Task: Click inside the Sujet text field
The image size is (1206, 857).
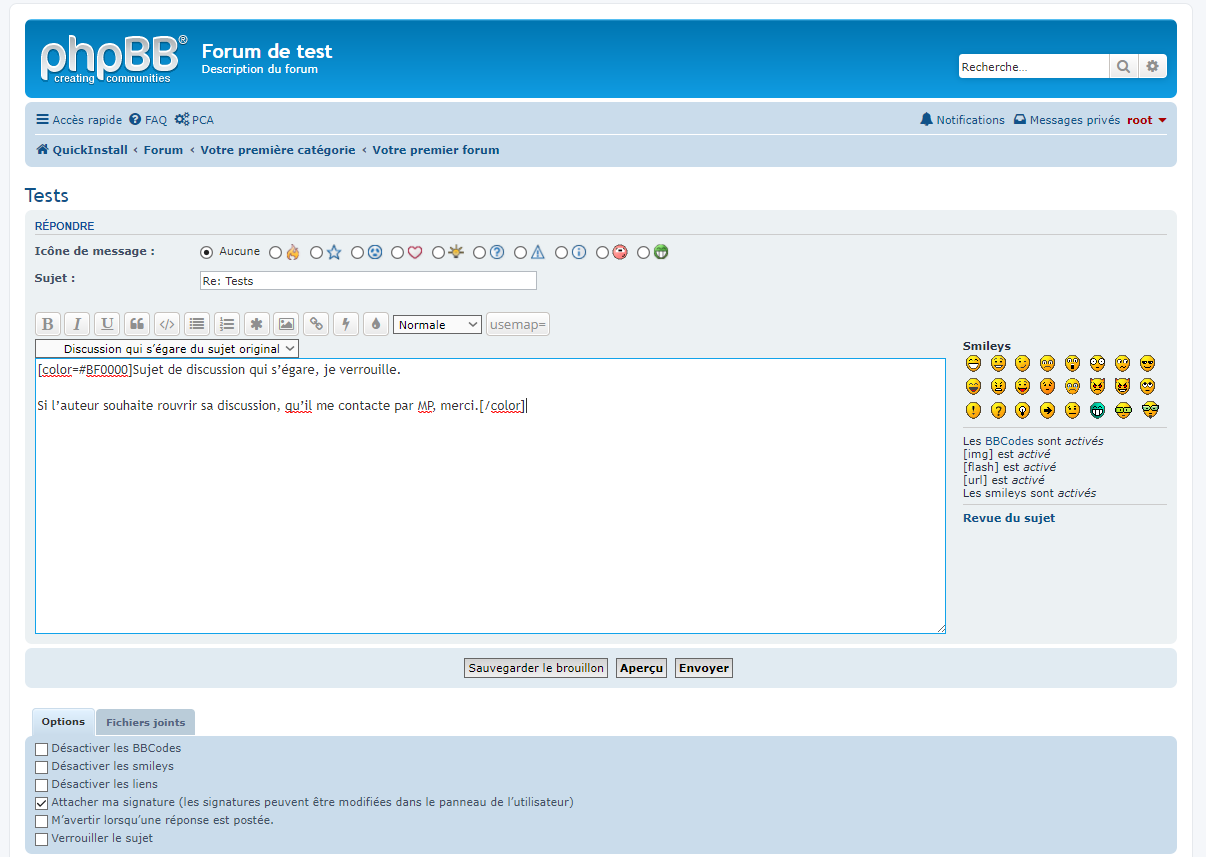Action: click(368, 281)
